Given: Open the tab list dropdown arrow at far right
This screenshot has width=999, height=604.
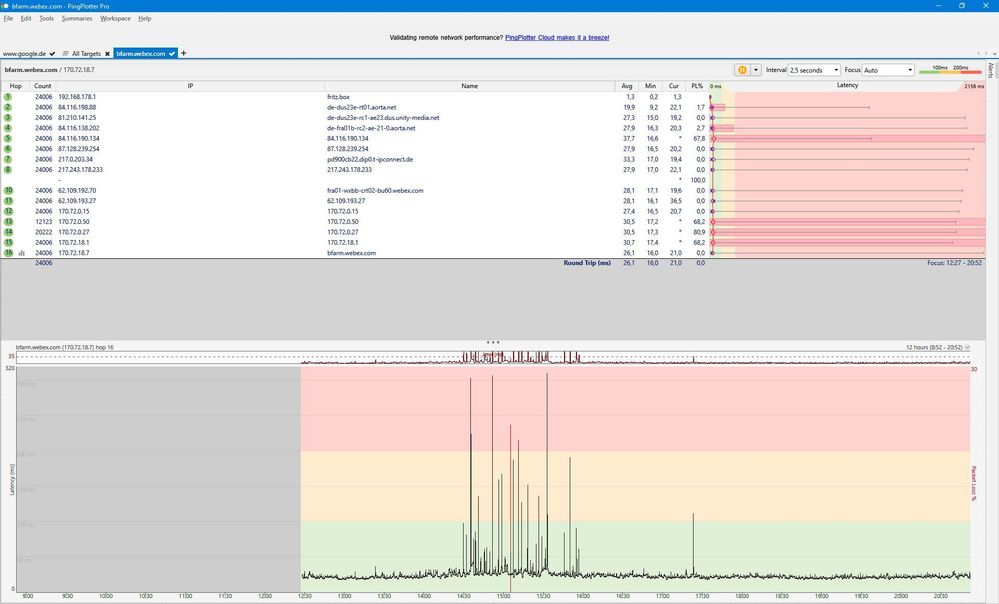Looking at the screenshot, I should pyautogui.click(x=993, y=54).
